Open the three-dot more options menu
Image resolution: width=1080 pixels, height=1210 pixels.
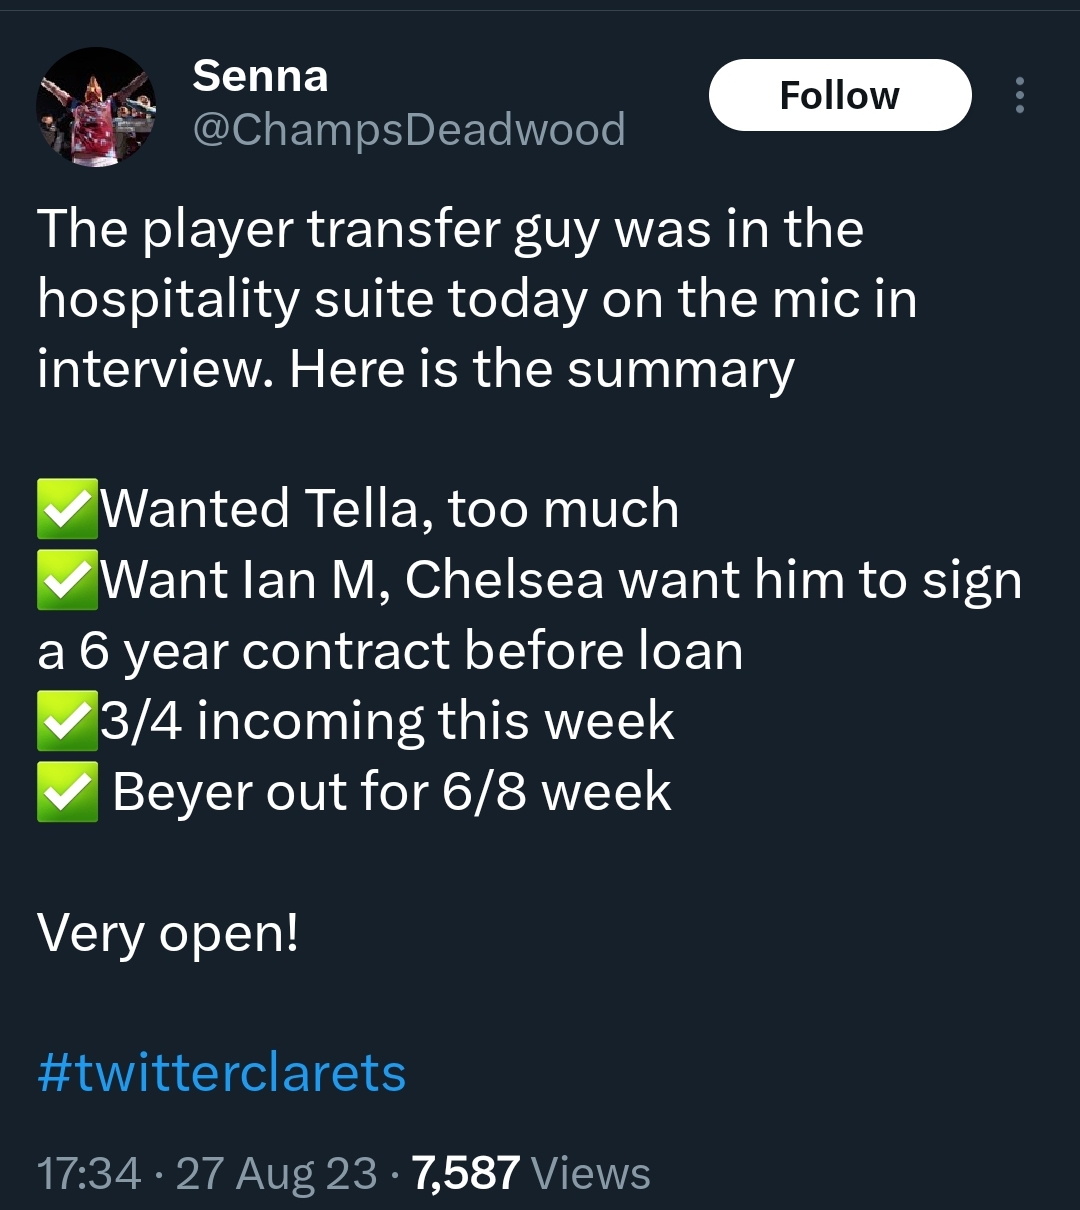click(1019, 96)
